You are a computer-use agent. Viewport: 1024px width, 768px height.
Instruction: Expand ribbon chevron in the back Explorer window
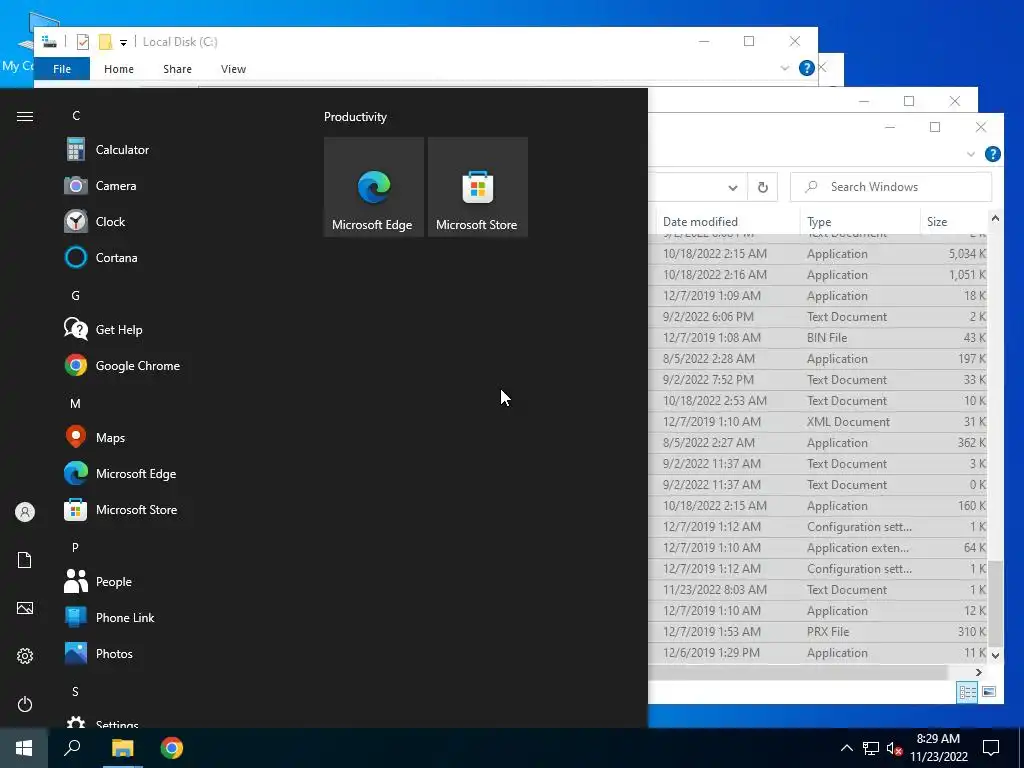click(x=970, y=154)
